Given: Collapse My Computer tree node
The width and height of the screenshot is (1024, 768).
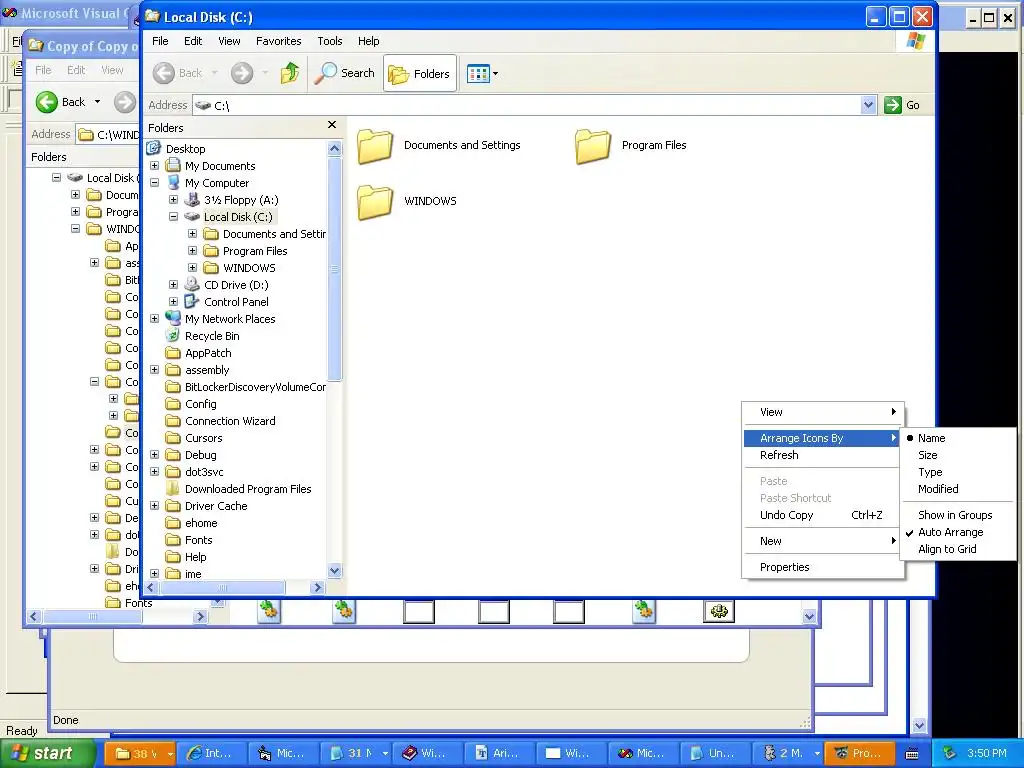Looking at the screenshot, I should tap(155, 183).
